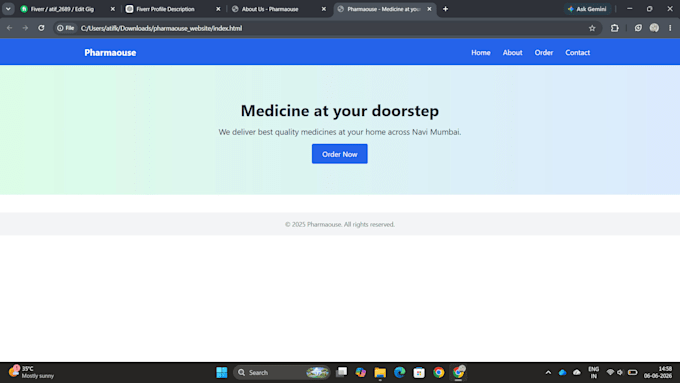
Task: Reload the page with refresh icon
Action: click(x=41, y=28)
